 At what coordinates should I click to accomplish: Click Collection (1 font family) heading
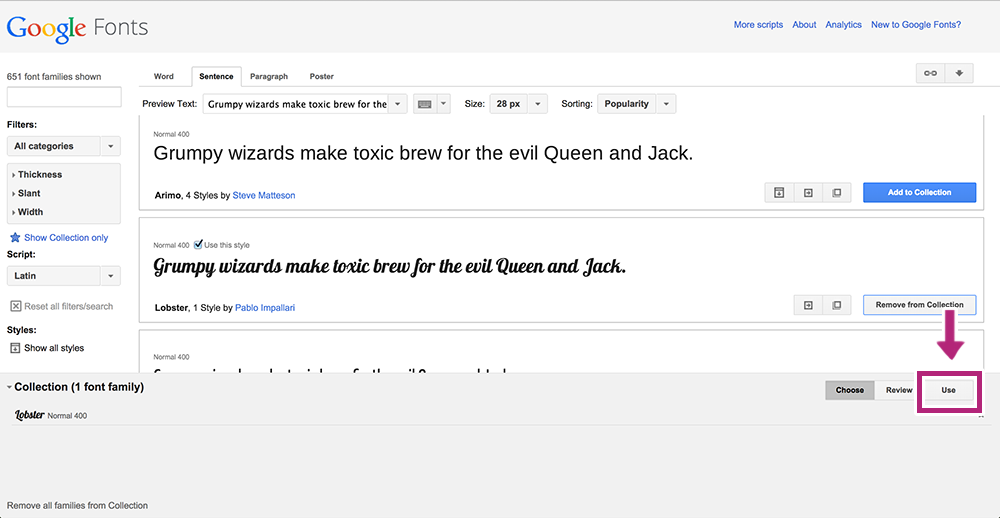[x=79, y=387]
